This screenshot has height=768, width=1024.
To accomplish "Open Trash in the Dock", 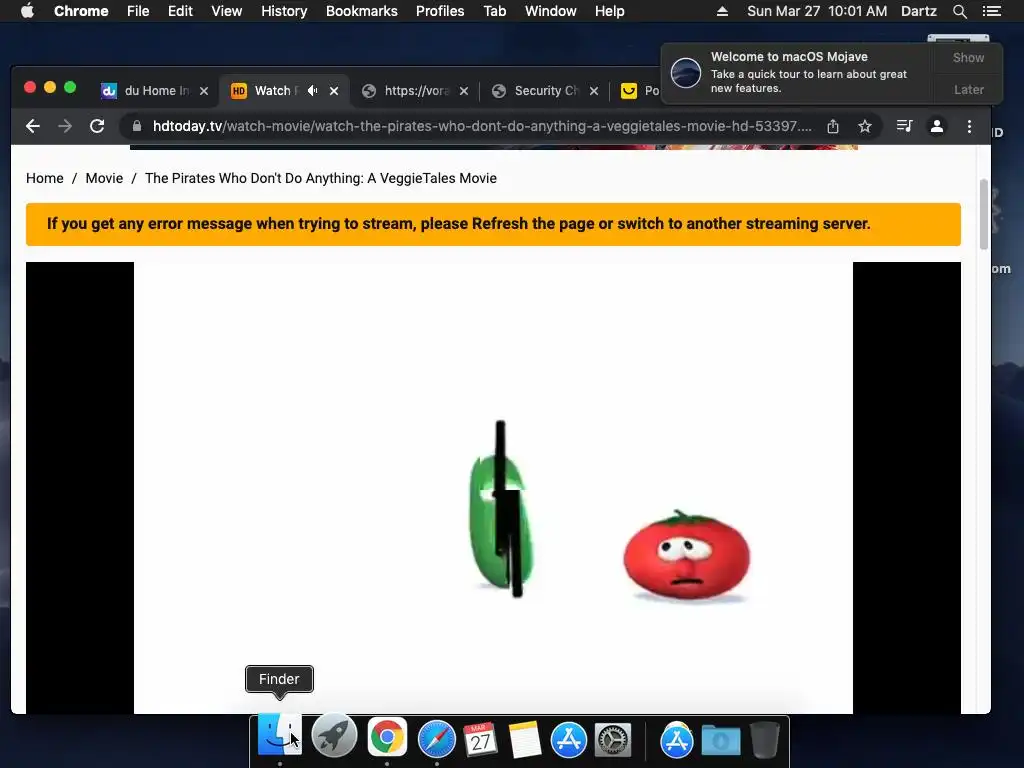I will click(764, 740).
